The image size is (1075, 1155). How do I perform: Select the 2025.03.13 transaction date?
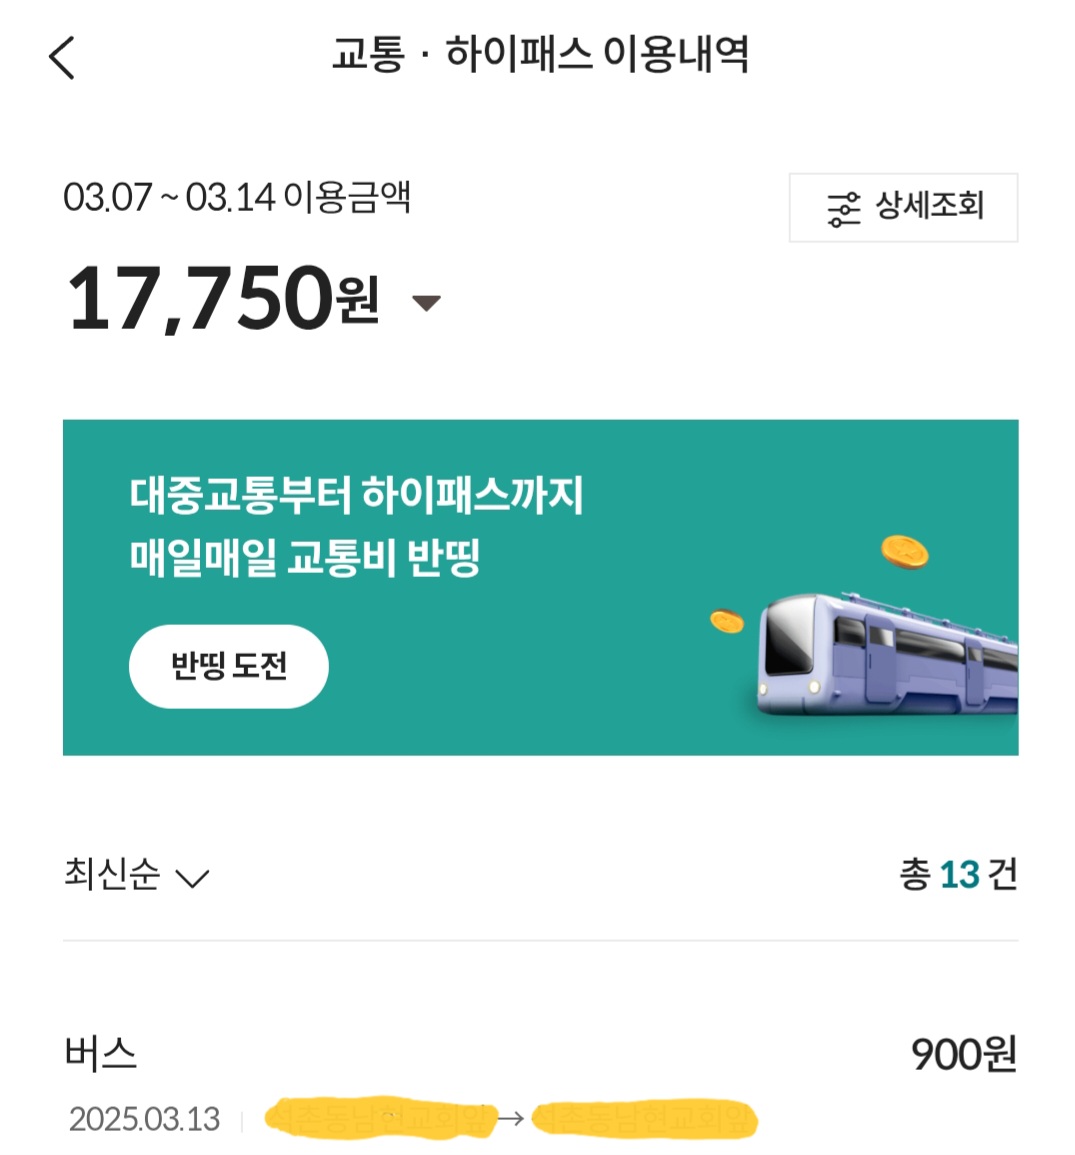point(145,1119)
